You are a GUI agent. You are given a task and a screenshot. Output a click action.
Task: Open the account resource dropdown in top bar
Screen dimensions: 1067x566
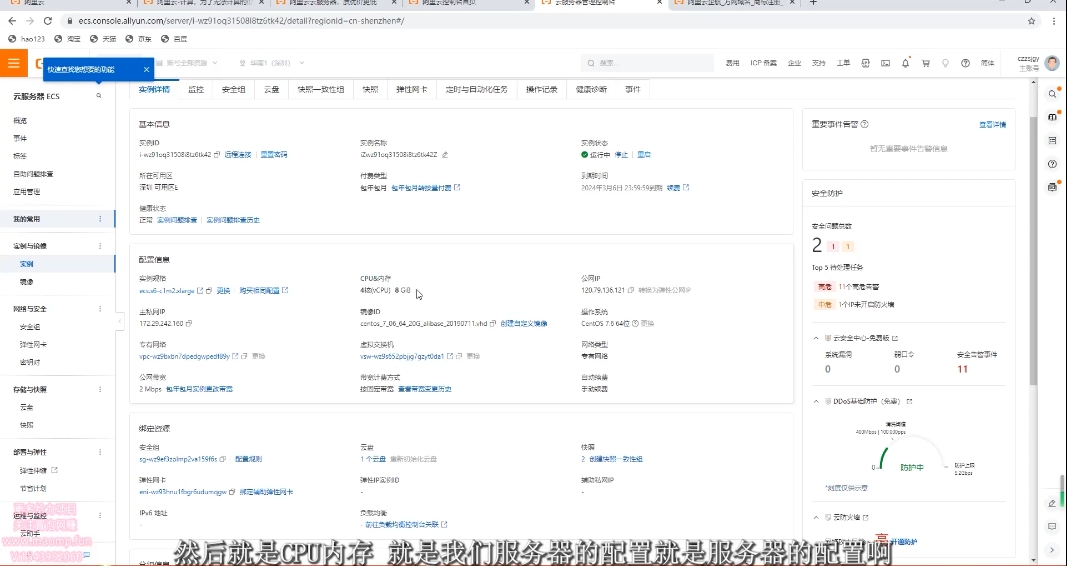pyautogui.click(x=187, y=63)
